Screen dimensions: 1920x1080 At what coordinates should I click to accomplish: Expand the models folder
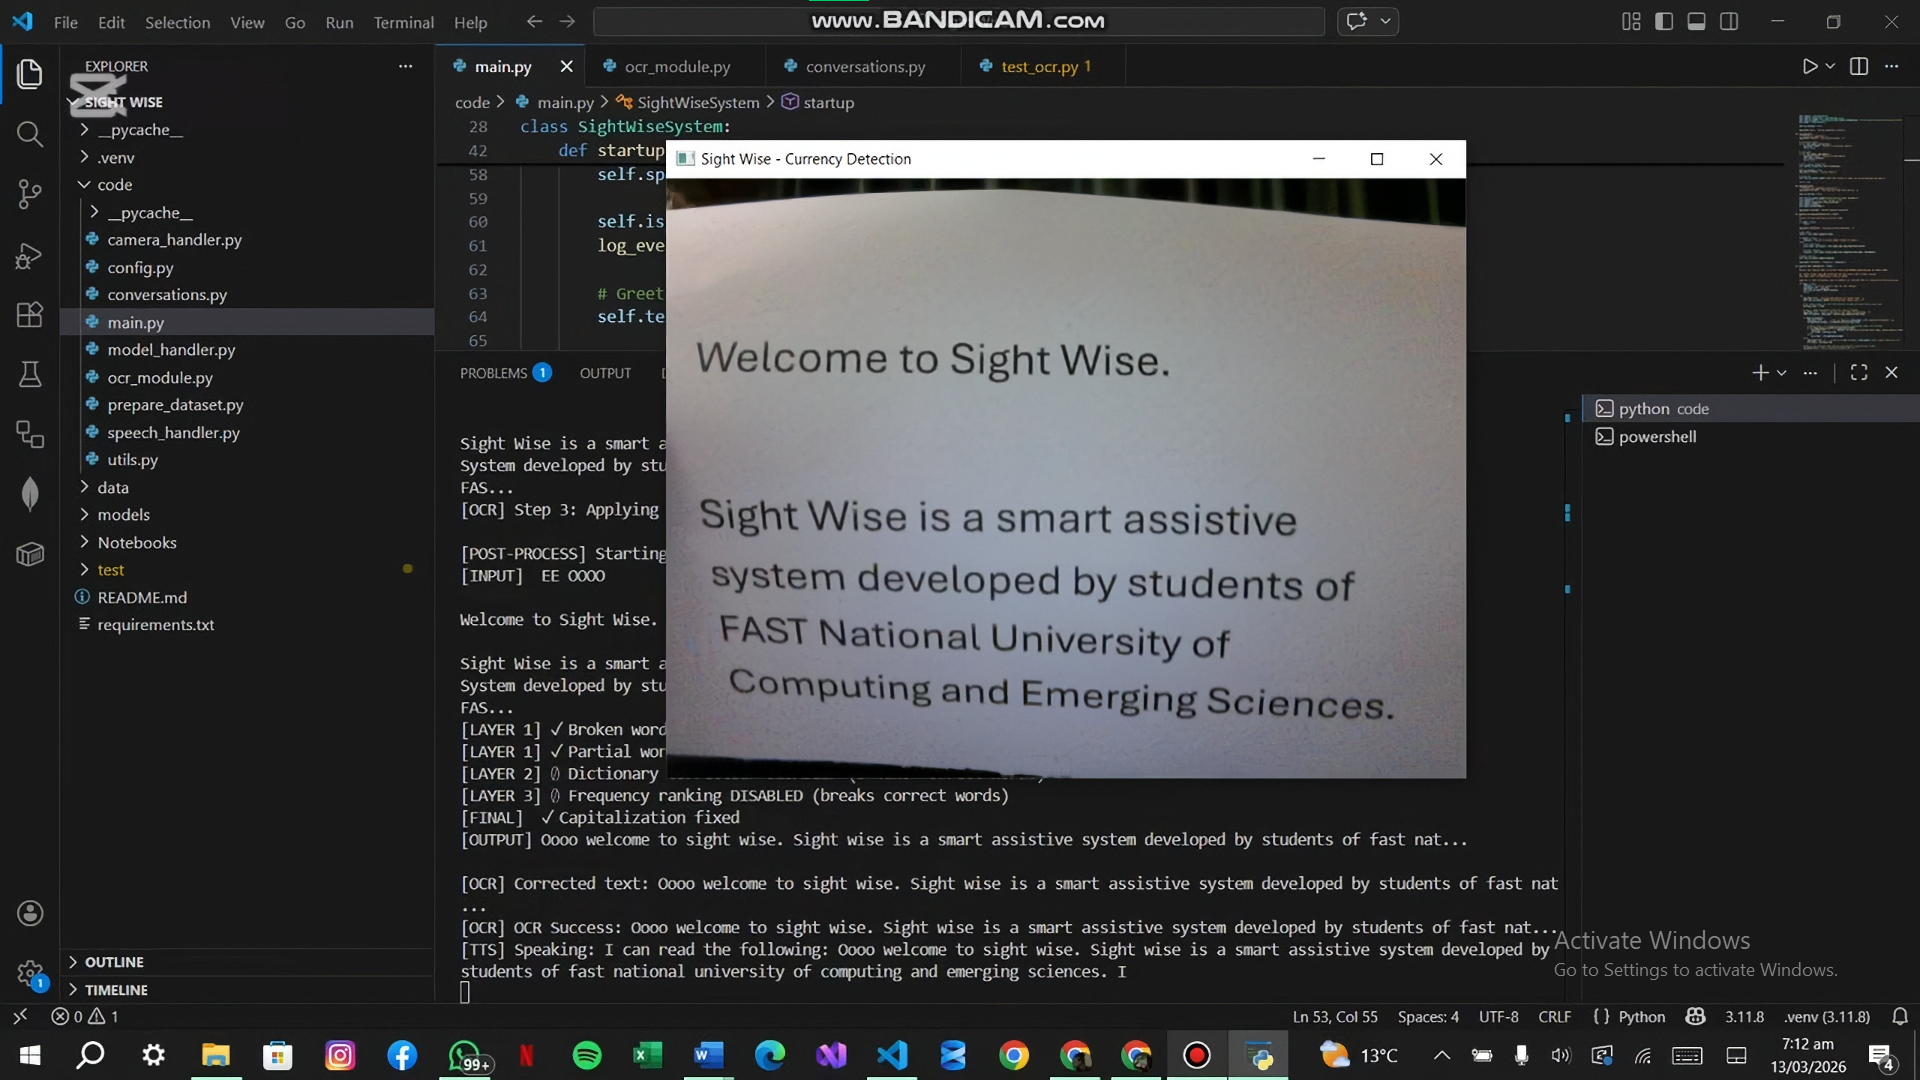click(123, 515)
